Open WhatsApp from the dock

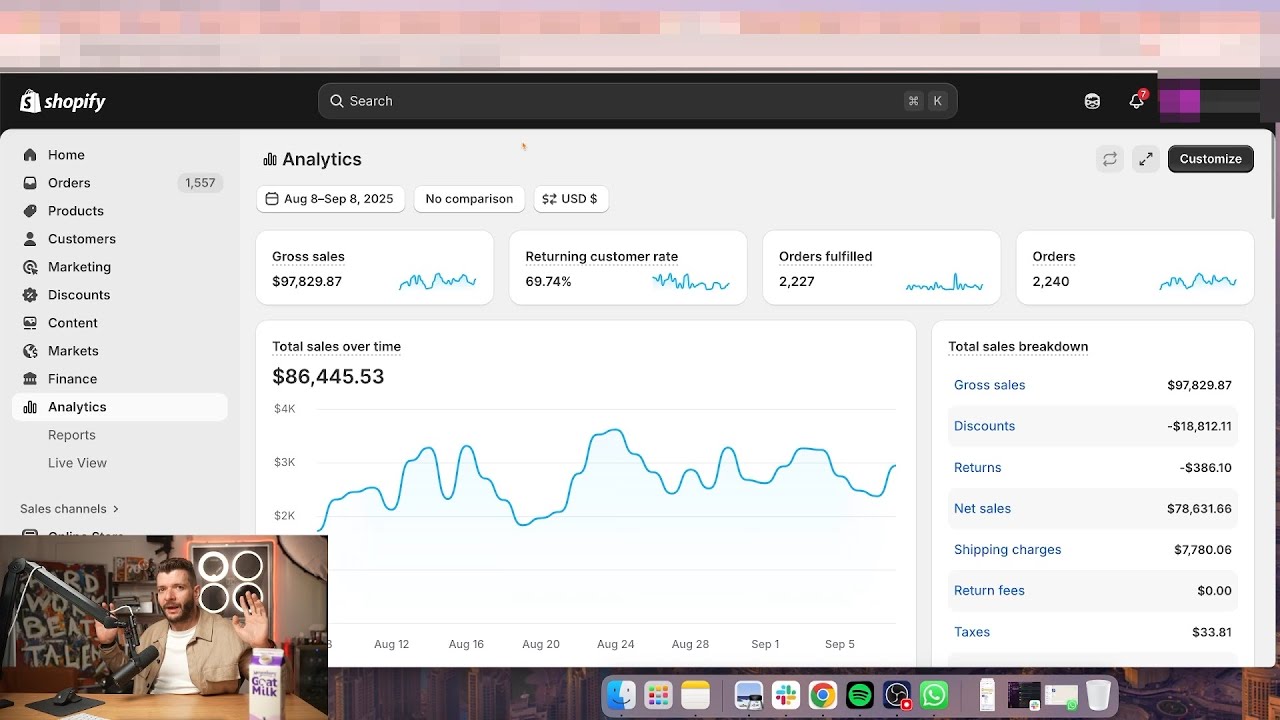point(934,695)
